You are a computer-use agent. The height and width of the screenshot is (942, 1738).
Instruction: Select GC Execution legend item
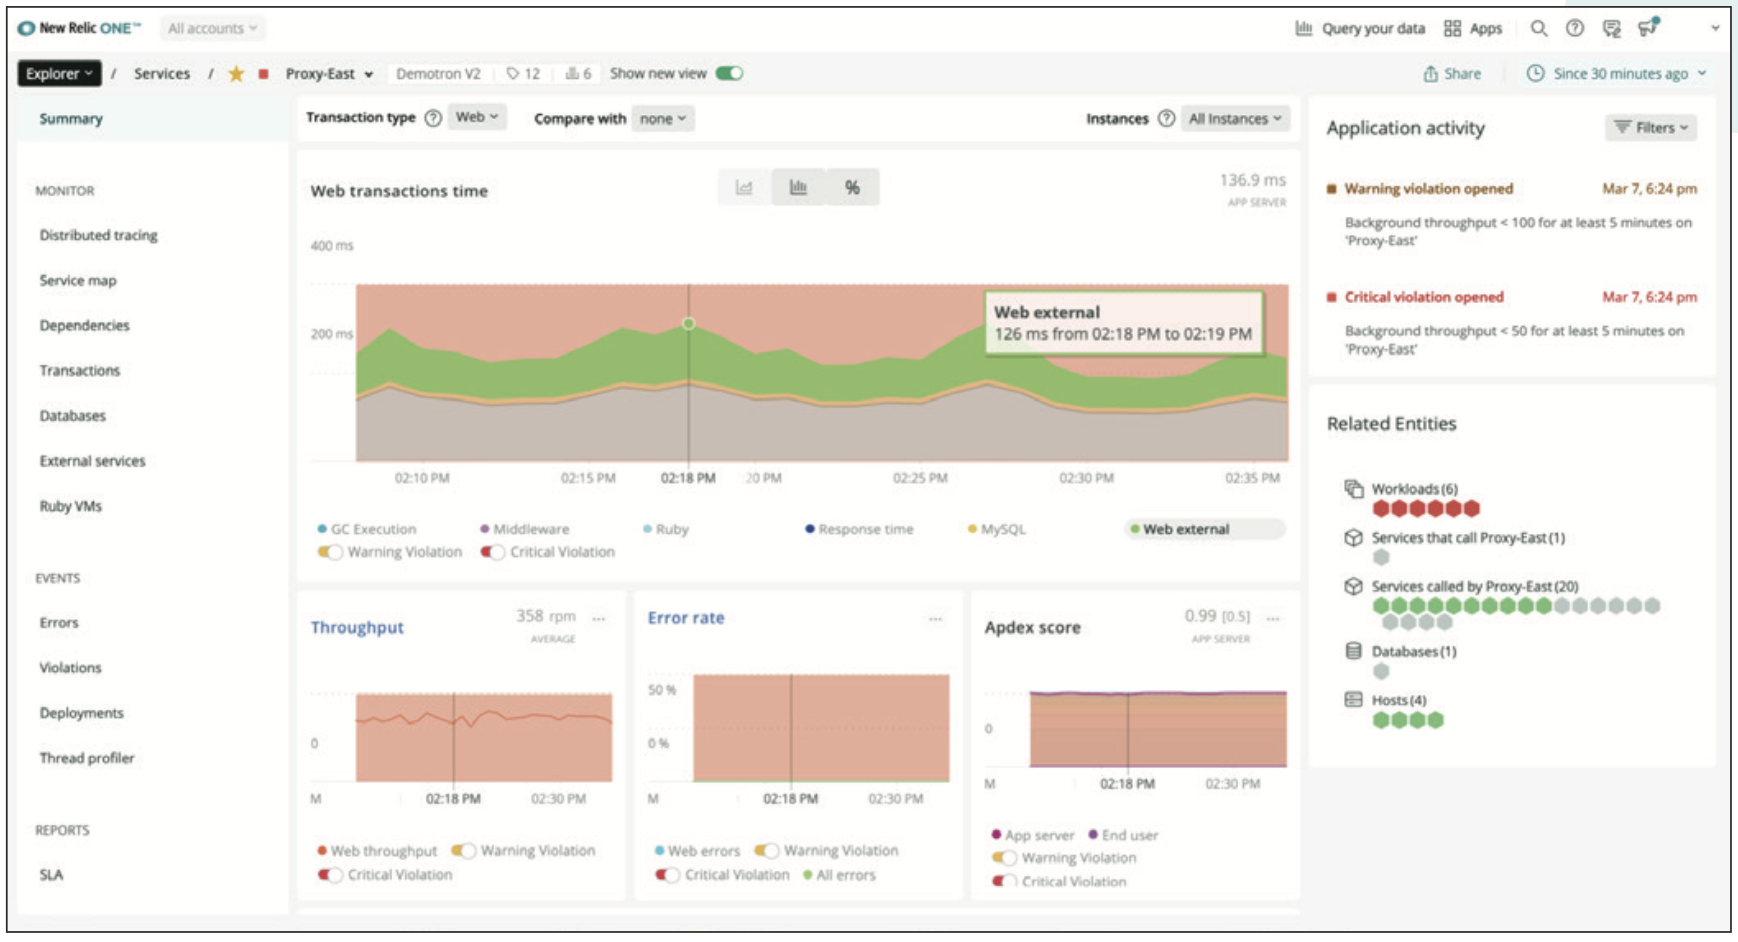[x=367, y=529]
